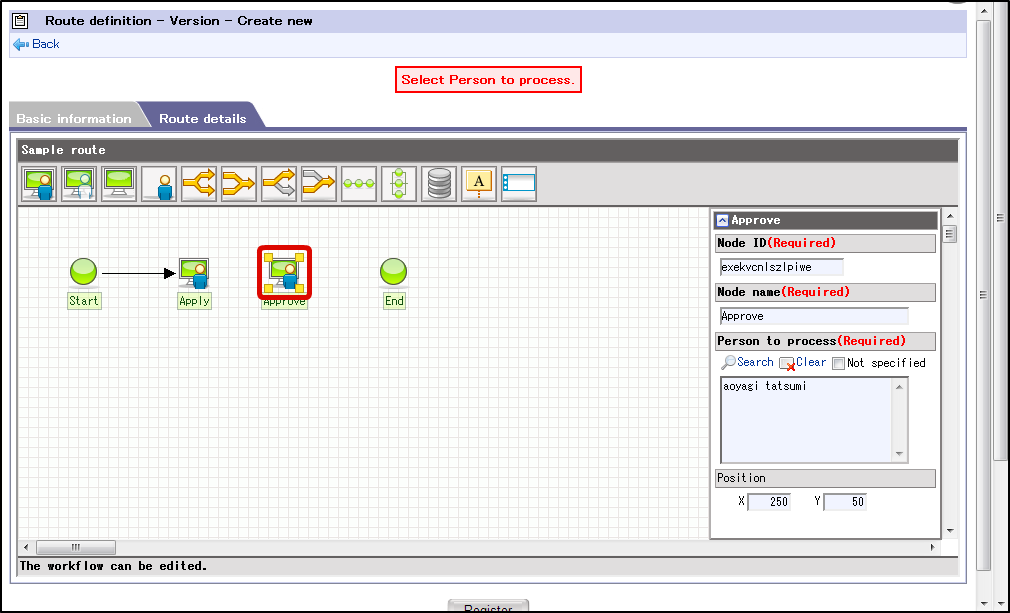Screen dimensions: 1010x613
Task: Select the yellow branch-split arrow tool
Action: (198, 184)
